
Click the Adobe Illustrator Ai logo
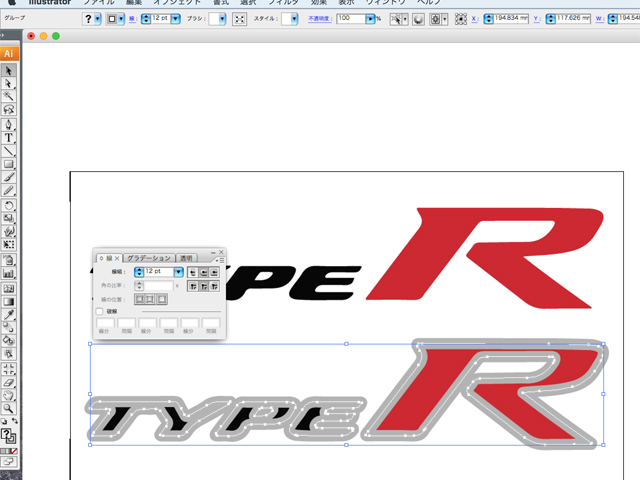(9, 53)
